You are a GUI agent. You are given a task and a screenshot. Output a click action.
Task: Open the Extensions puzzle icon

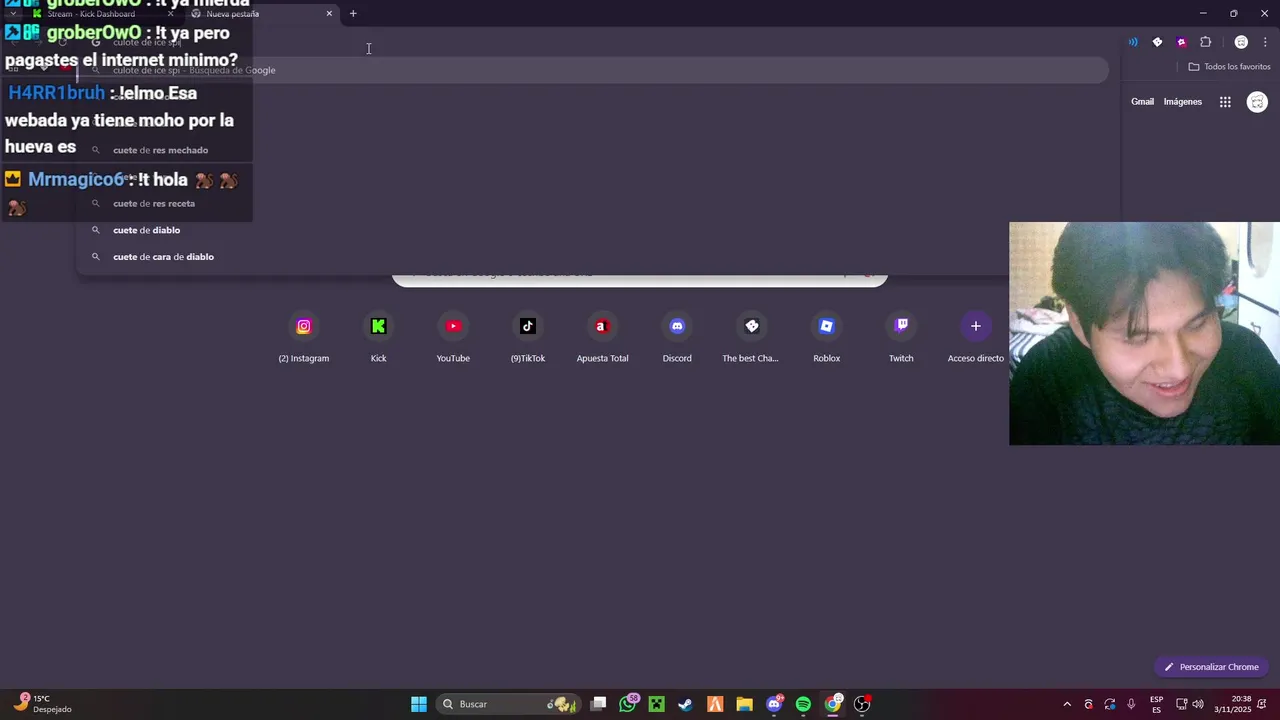tap(1205, 42)
